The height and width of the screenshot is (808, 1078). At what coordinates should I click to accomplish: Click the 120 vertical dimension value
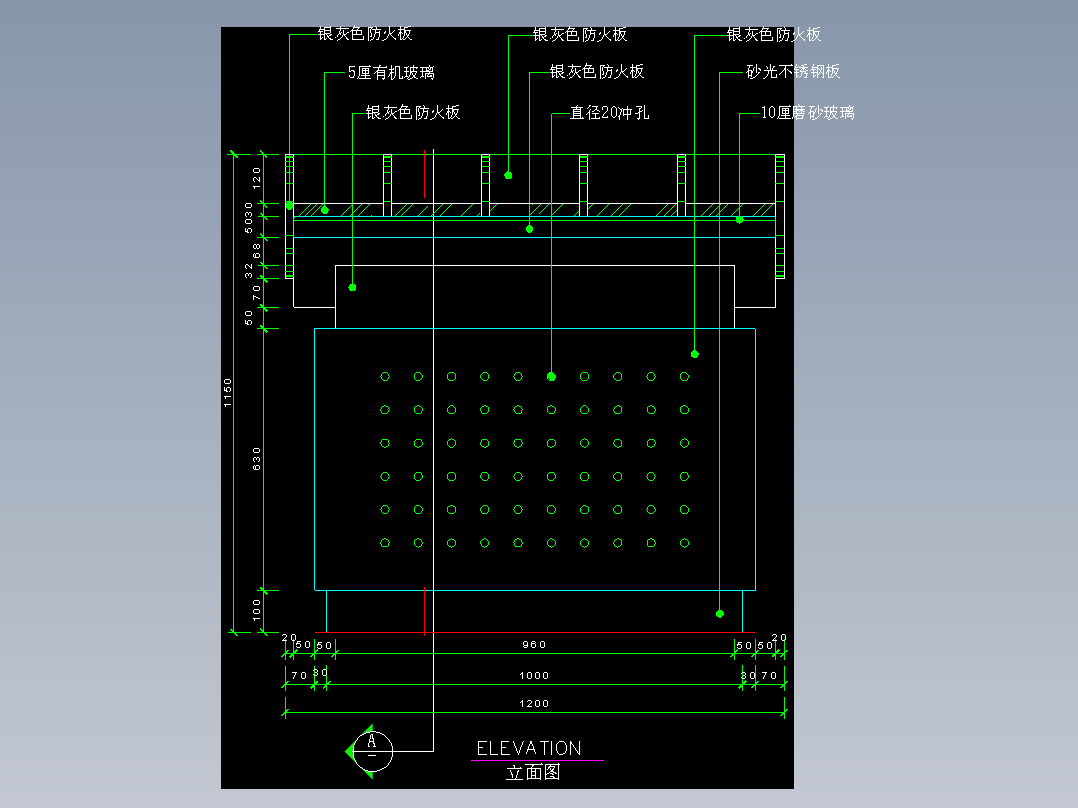pyautogui.click(x=256, y=178)
